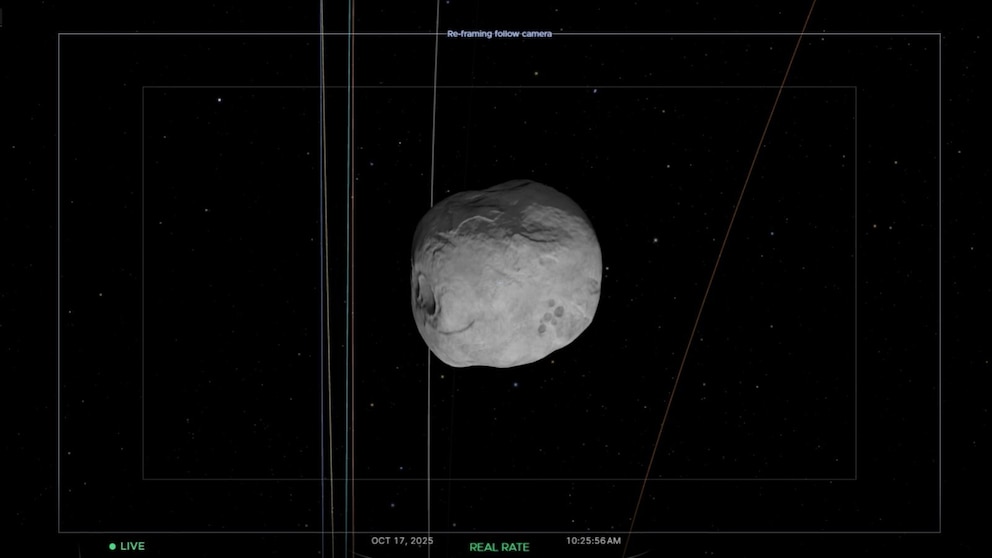Click the 'Re-framing follow camera' status text
Viewport: 992px width, 558px height.
[x=499, y=34]
